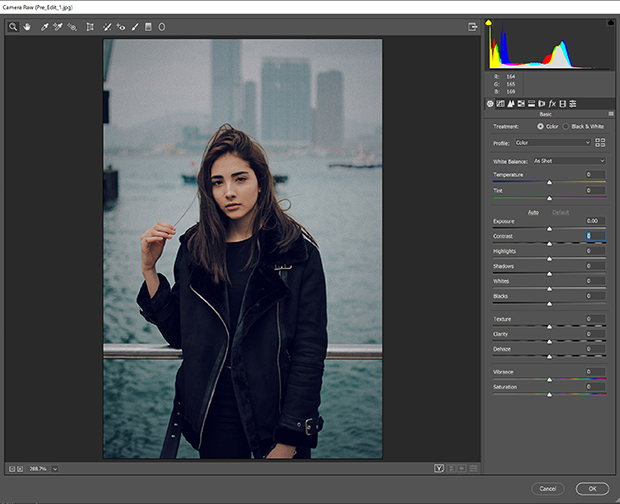Click the Exposure value field
This screenshot has height=504, width=620.
594,221
